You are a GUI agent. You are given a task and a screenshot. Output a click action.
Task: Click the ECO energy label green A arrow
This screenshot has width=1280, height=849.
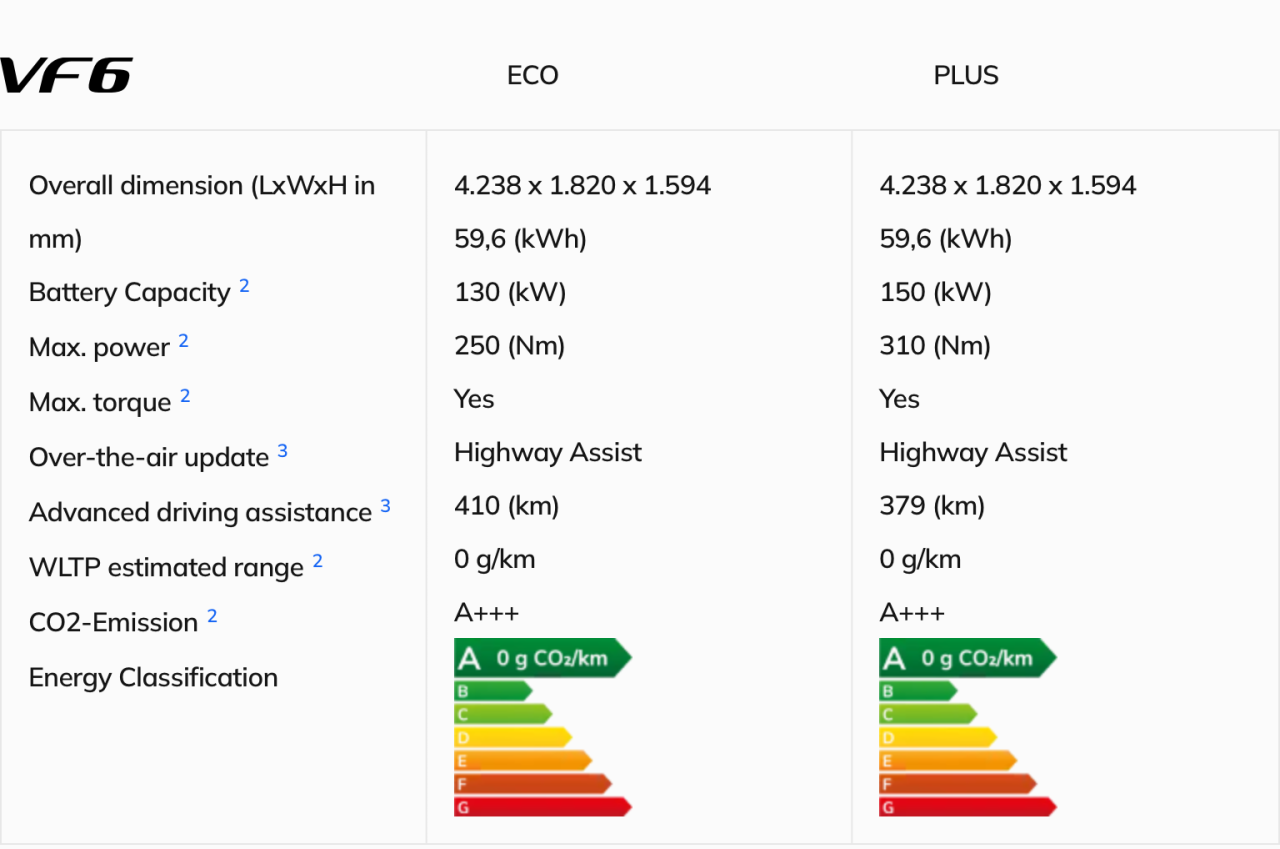coord(543,658)
